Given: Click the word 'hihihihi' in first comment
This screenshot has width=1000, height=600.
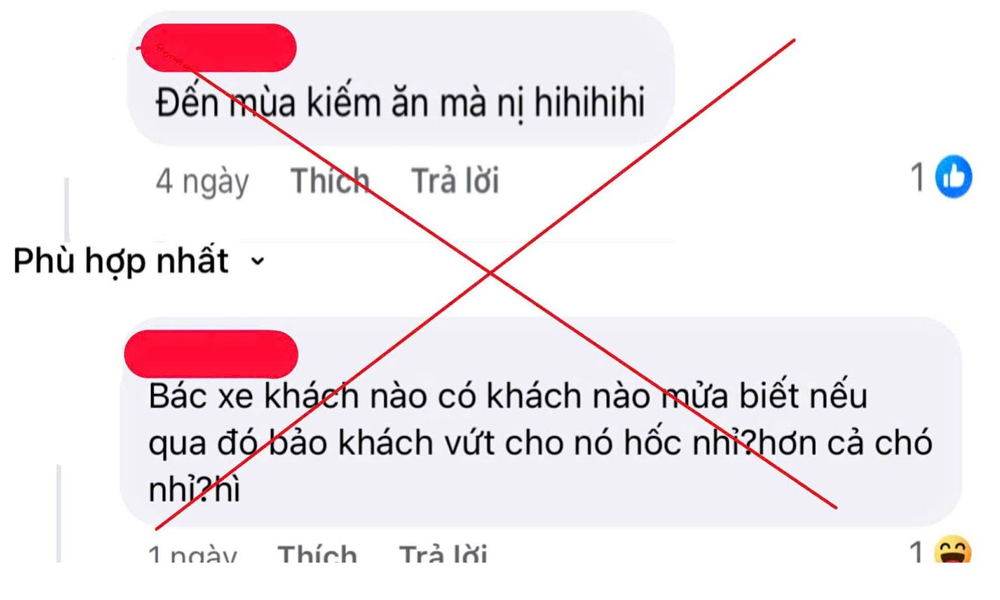Looking at the screenshot, I should tap(589, 102).
